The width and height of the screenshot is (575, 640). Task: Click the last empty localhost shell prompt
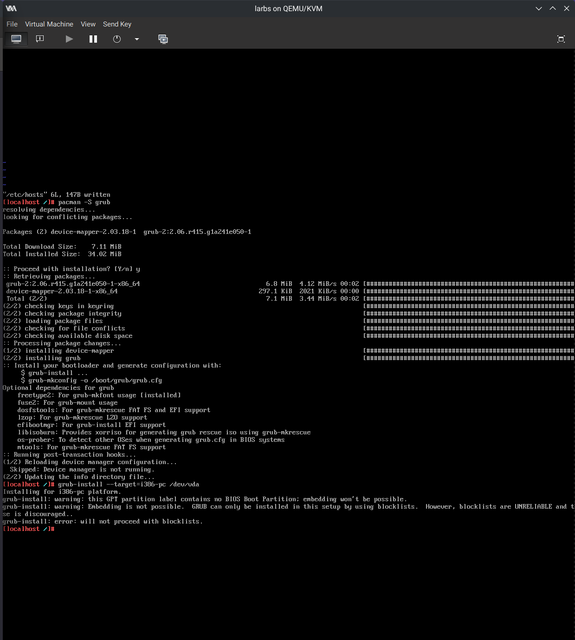pos(29,529)
